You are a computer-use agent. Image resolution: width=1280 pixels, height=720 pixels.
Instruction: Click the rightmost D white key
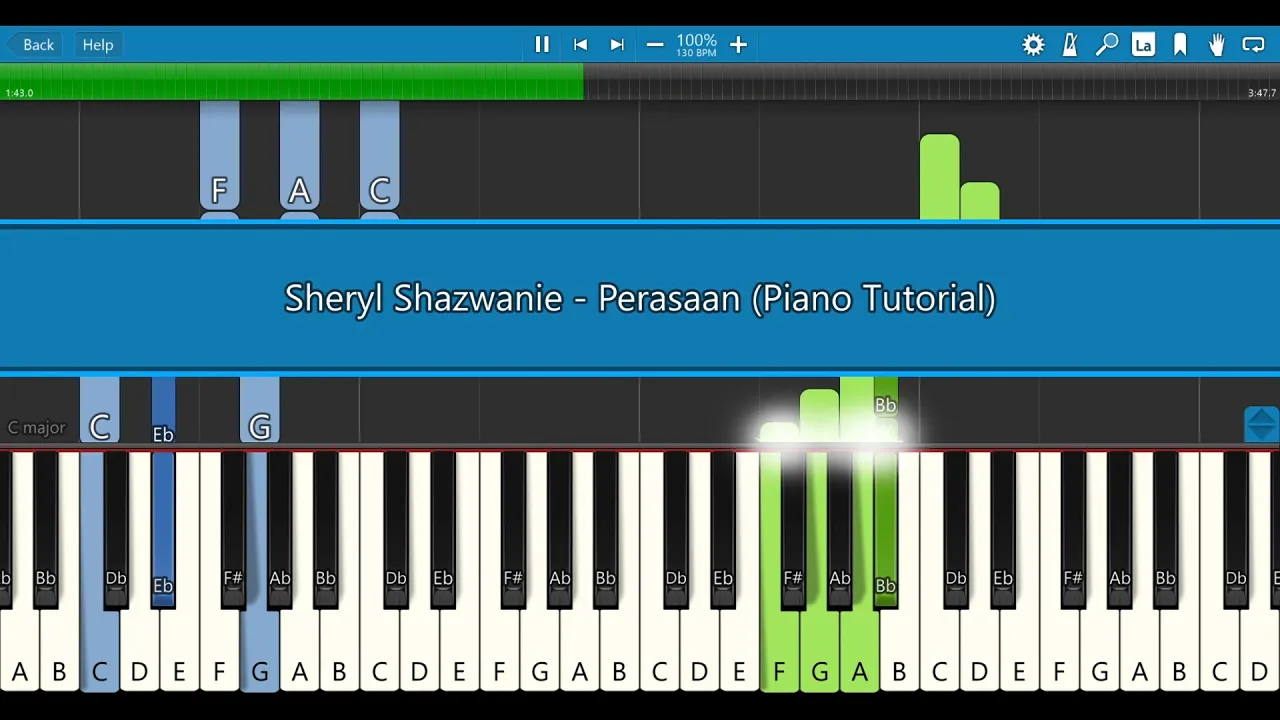click(x=1259, y=650)
